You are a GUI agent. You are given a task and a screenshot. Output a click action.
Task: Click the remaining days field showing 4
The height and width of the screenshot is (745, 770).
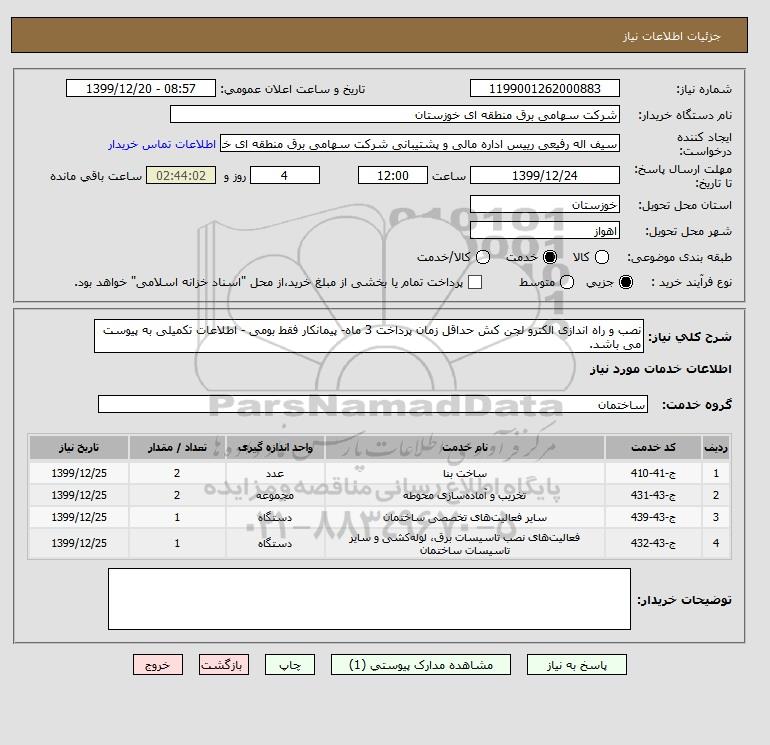pos(285,175)
